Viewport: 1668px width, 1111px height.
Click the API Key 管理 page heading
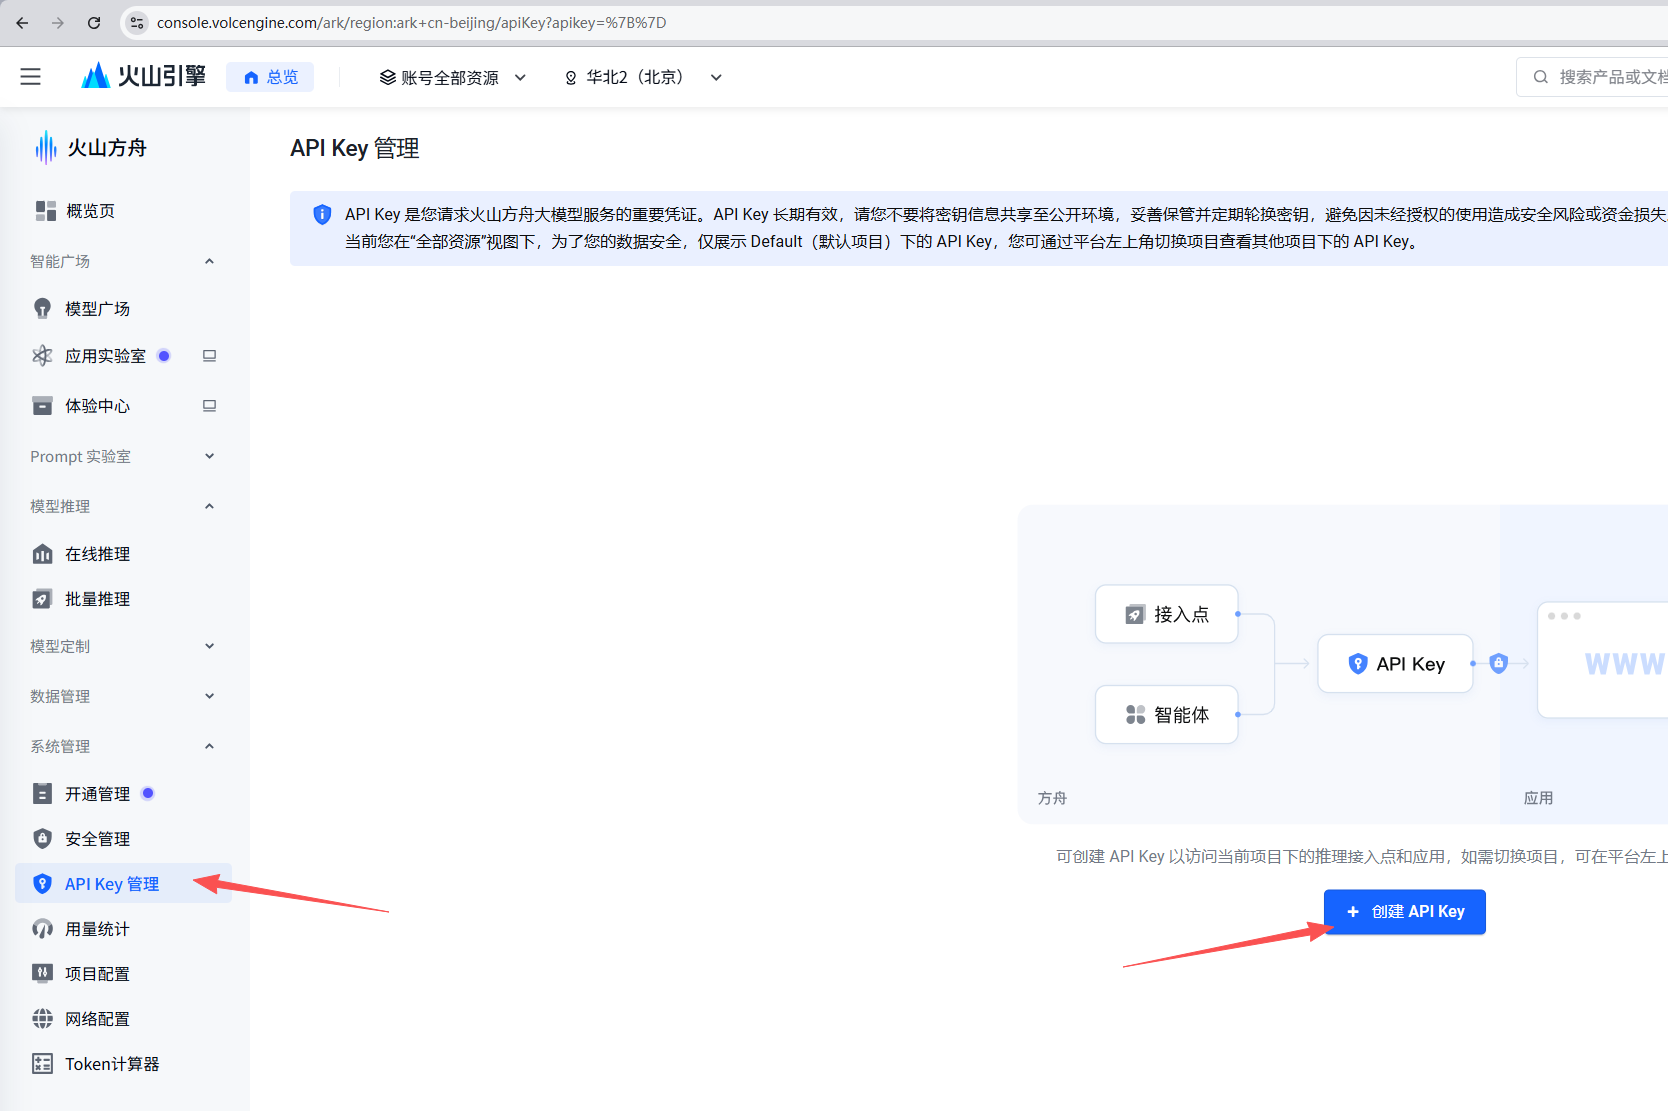355,148
